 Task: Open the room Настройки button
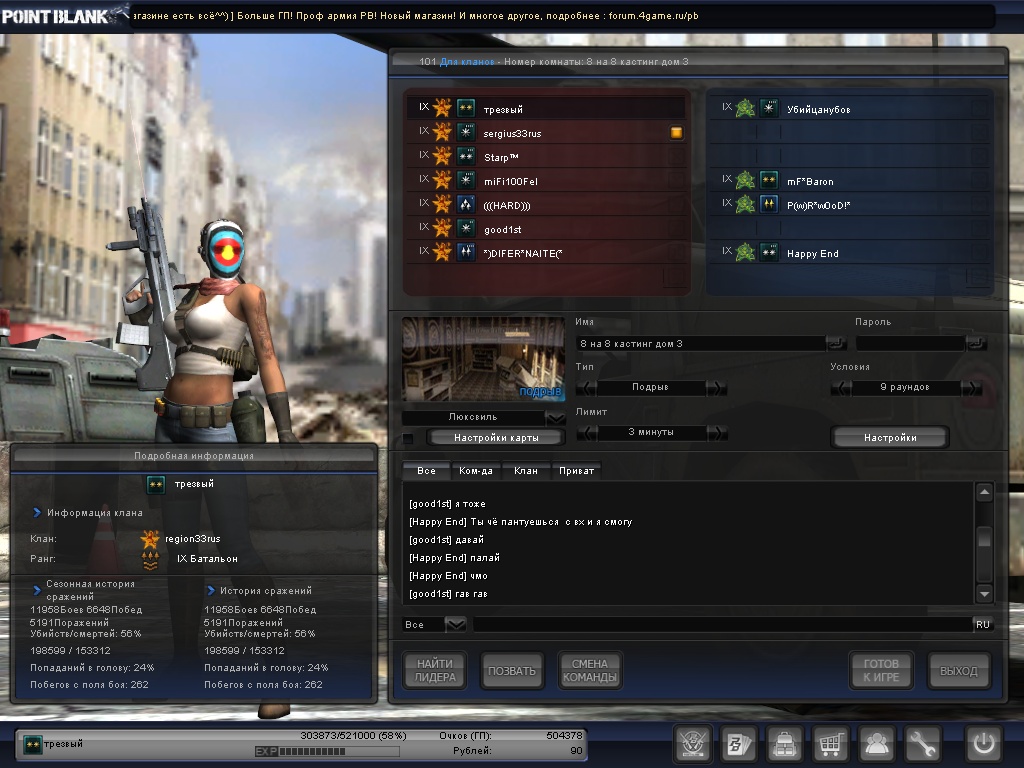[890, 438]
